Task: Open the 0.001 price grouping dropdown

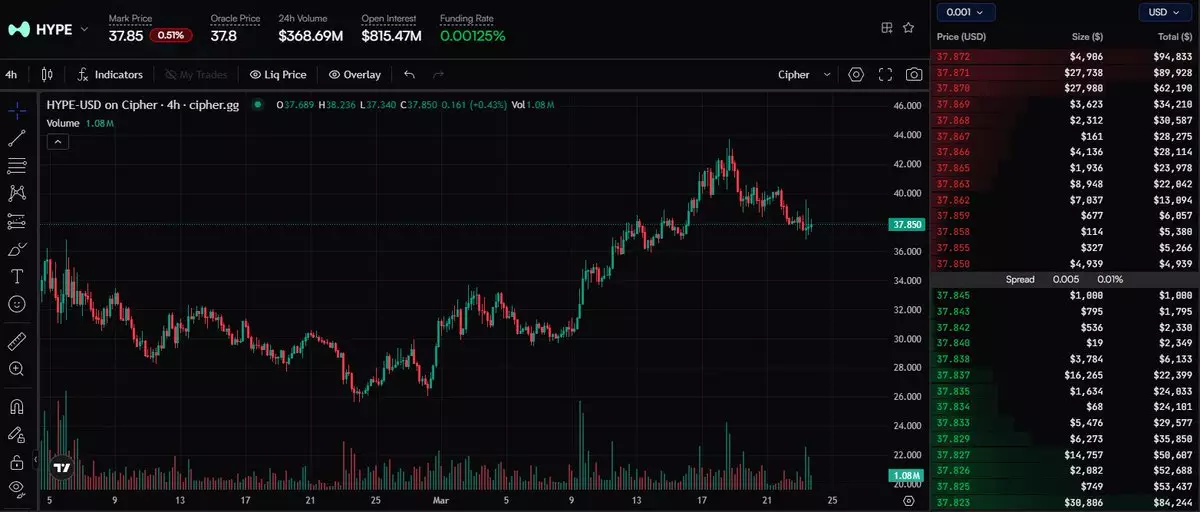Action: coord(965,12)
